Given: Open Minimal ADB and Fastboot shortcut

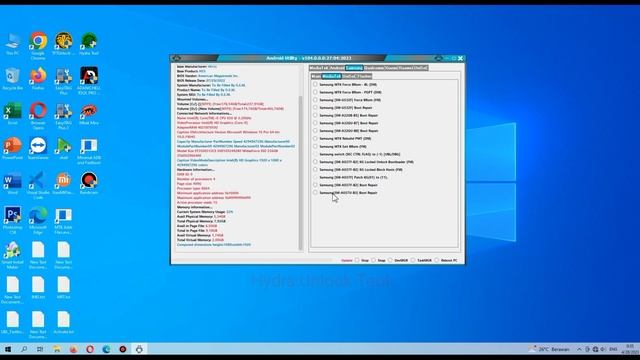Looking at the screenshot, I should [x=89, y=151].
